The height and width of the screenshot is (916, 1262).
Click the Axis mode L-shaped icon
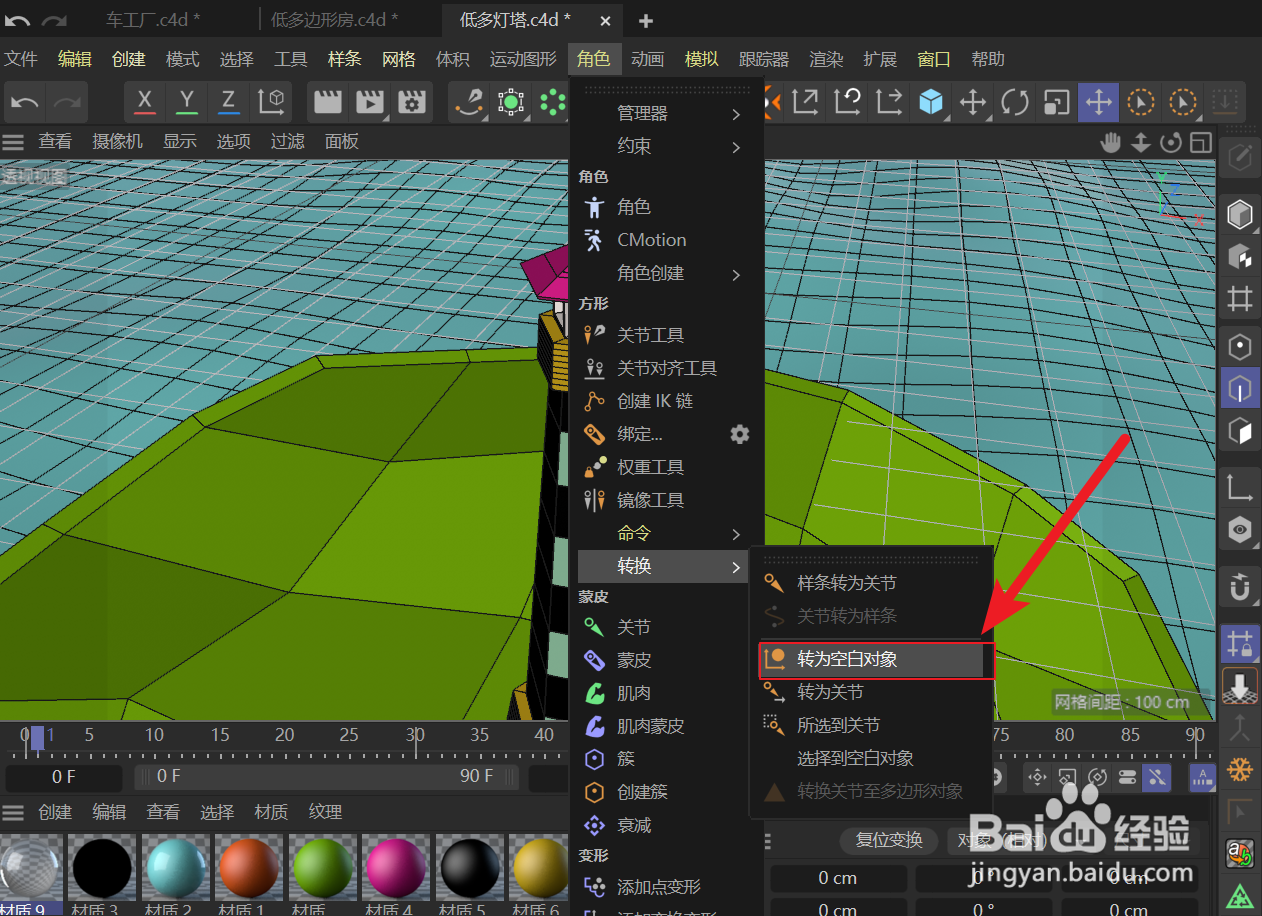1240,488
